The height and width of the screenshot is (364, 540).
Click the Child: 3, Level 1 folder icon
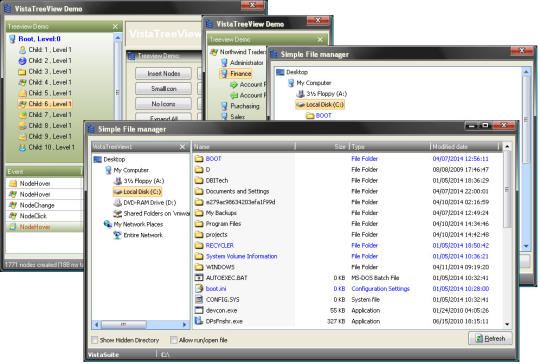22,72
